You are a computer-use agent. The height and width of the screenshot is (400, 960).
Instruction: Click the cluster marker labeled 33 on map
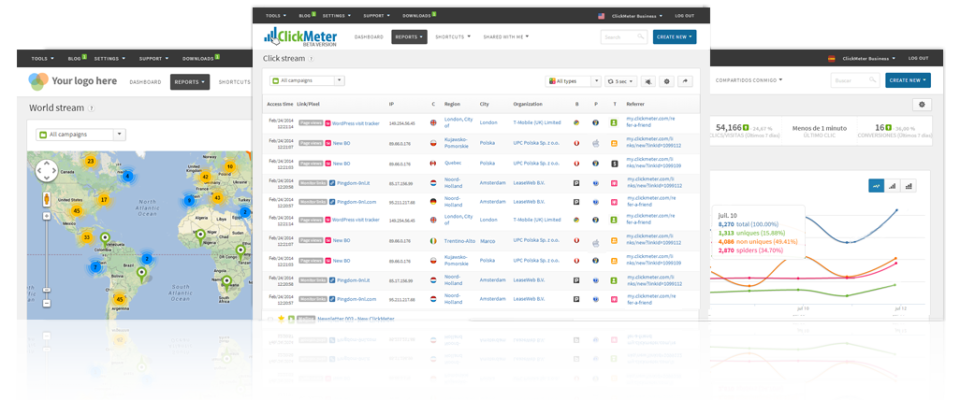(87, 238)
